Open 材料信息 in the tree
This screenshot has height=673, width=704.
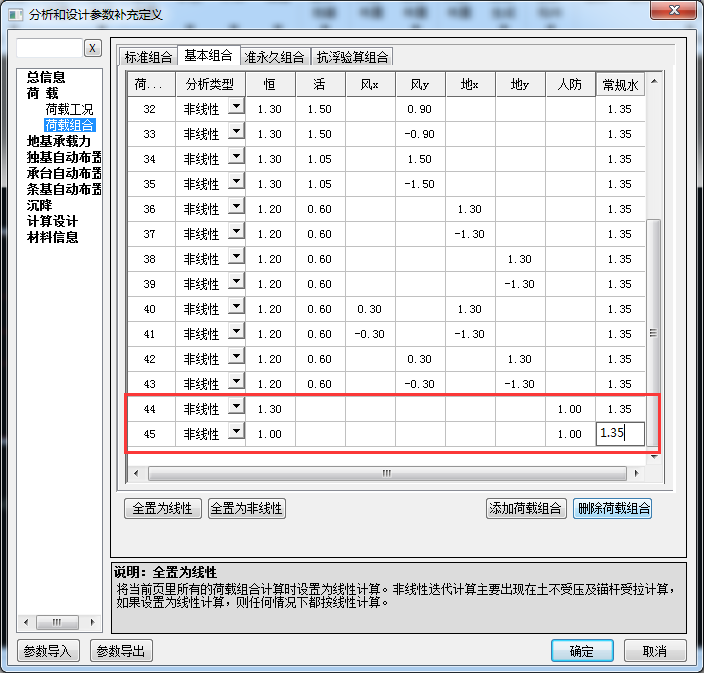click(x=52, y=237)
